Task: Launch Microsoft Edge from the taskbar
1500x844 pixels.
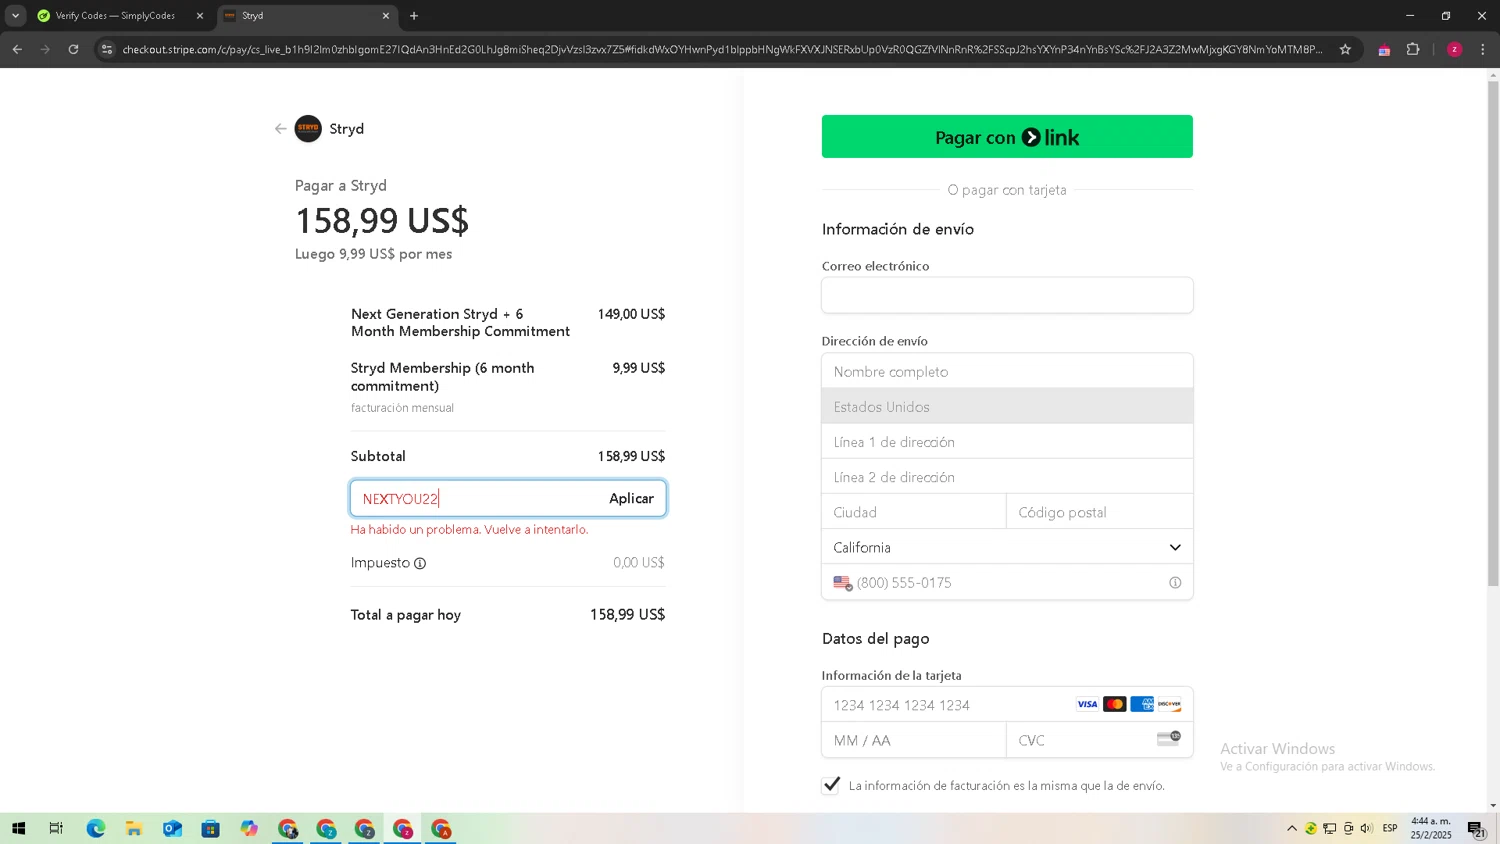Action: pos(95,828)
